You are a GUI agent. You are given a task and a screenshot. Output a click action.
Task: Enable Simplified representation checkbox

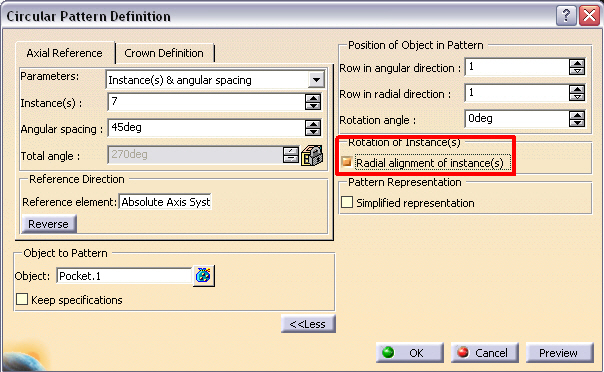(347, 202)
